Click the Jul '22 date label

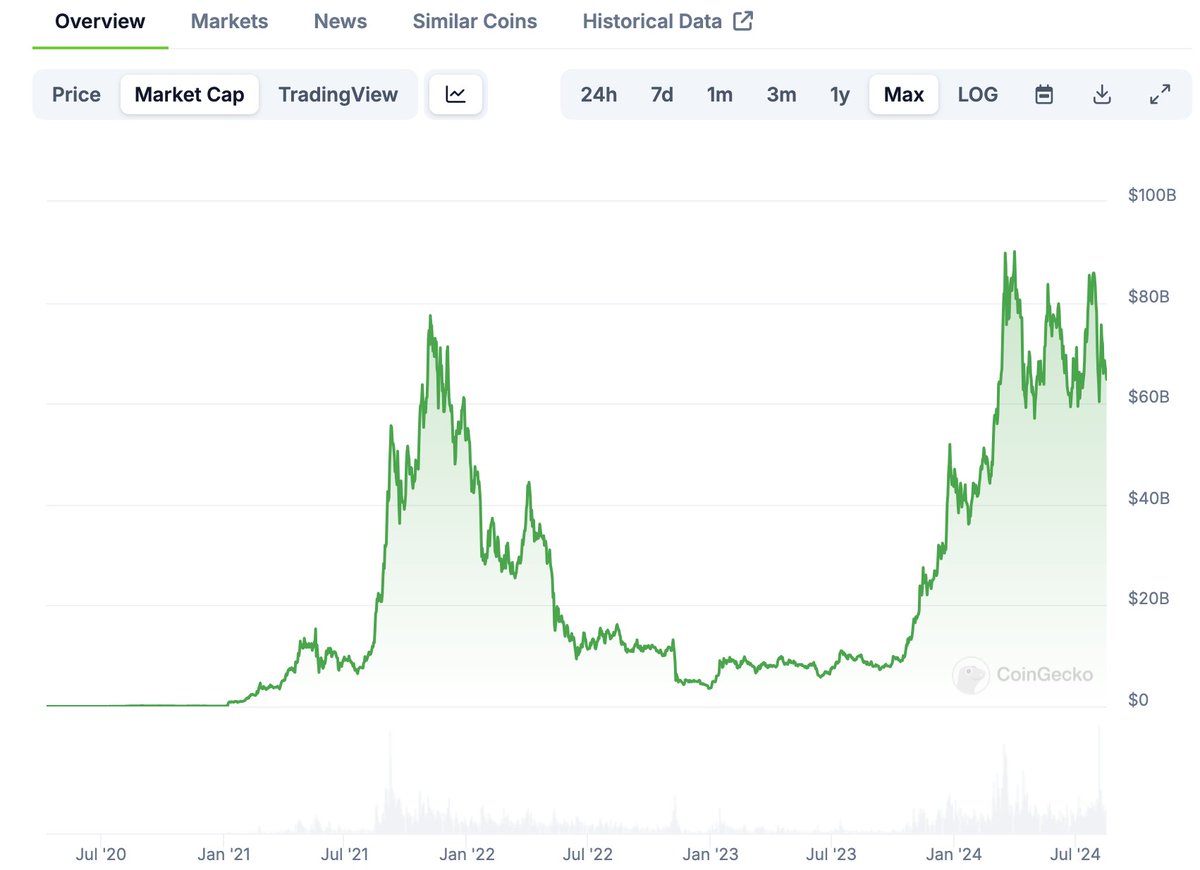coord(588,854)
